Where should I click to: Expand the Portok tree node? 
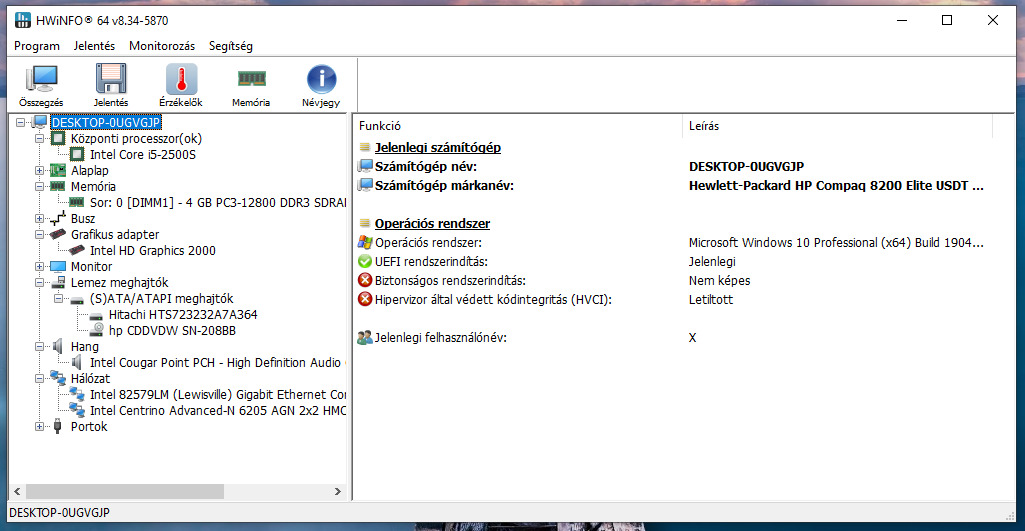(x=39, y=426)
